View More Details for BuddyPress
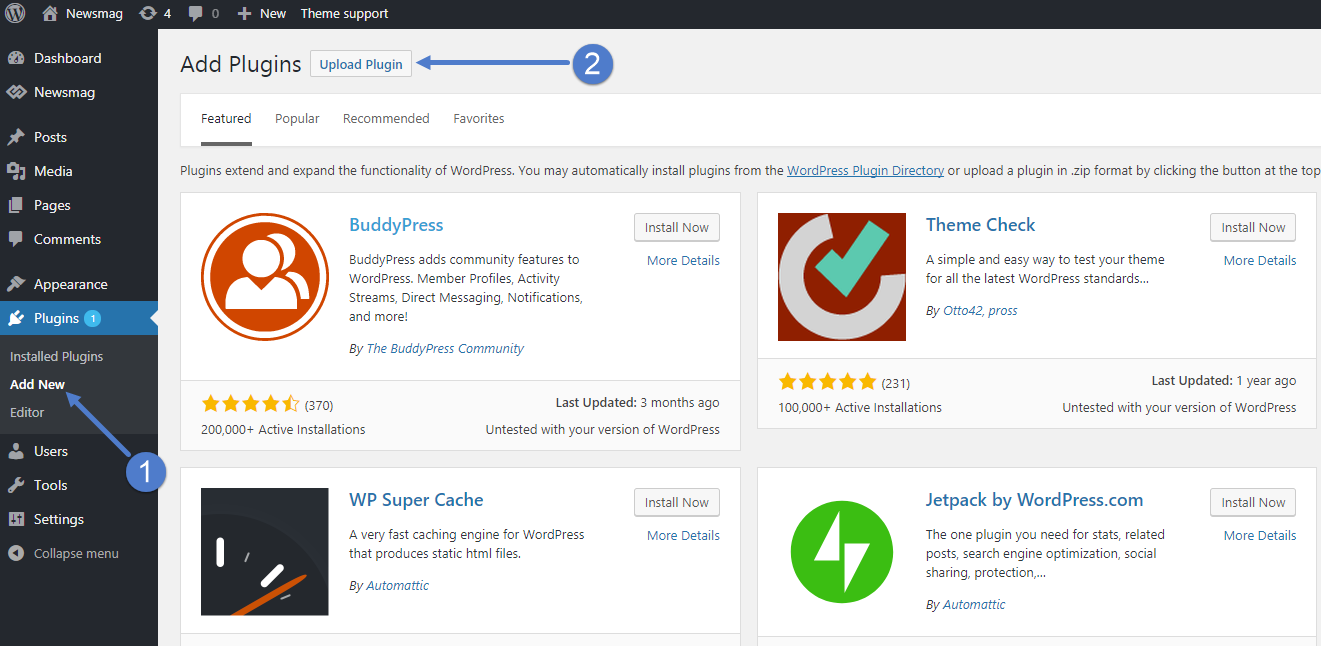Viewport: 1321px width, 646px height. point(683,260)
